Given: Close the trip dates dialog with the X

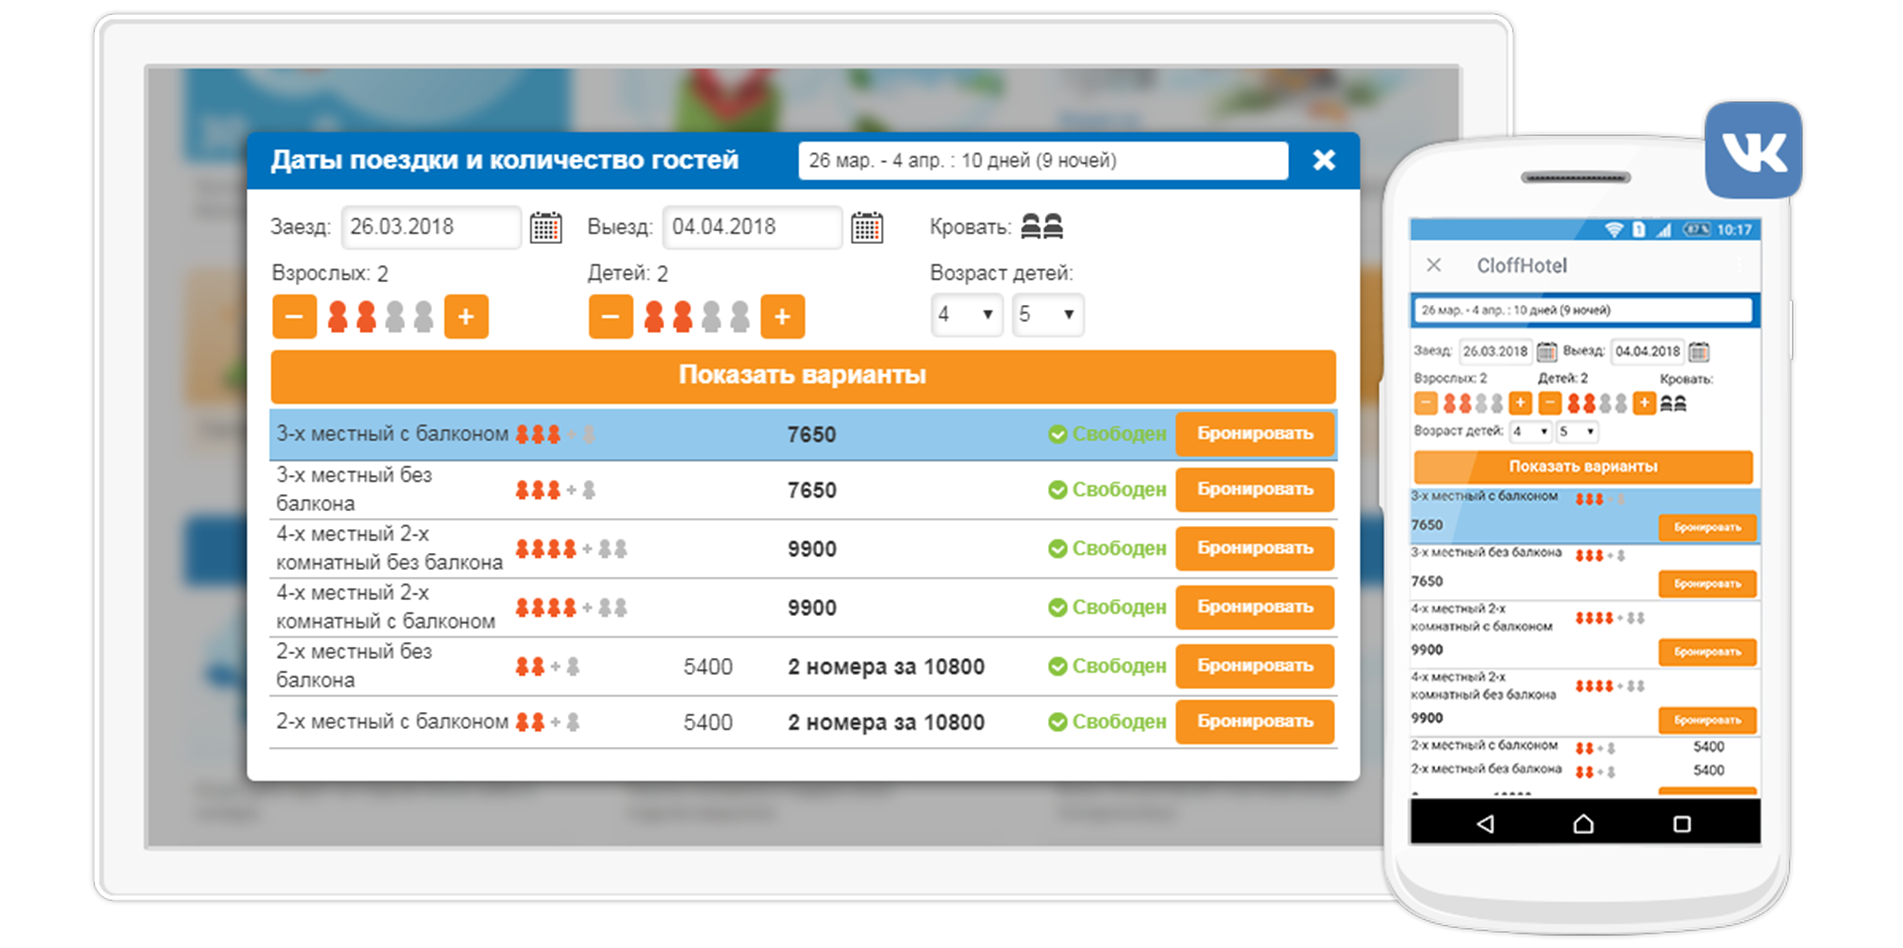Looking at the screenshot, I should click(1323, 160).
